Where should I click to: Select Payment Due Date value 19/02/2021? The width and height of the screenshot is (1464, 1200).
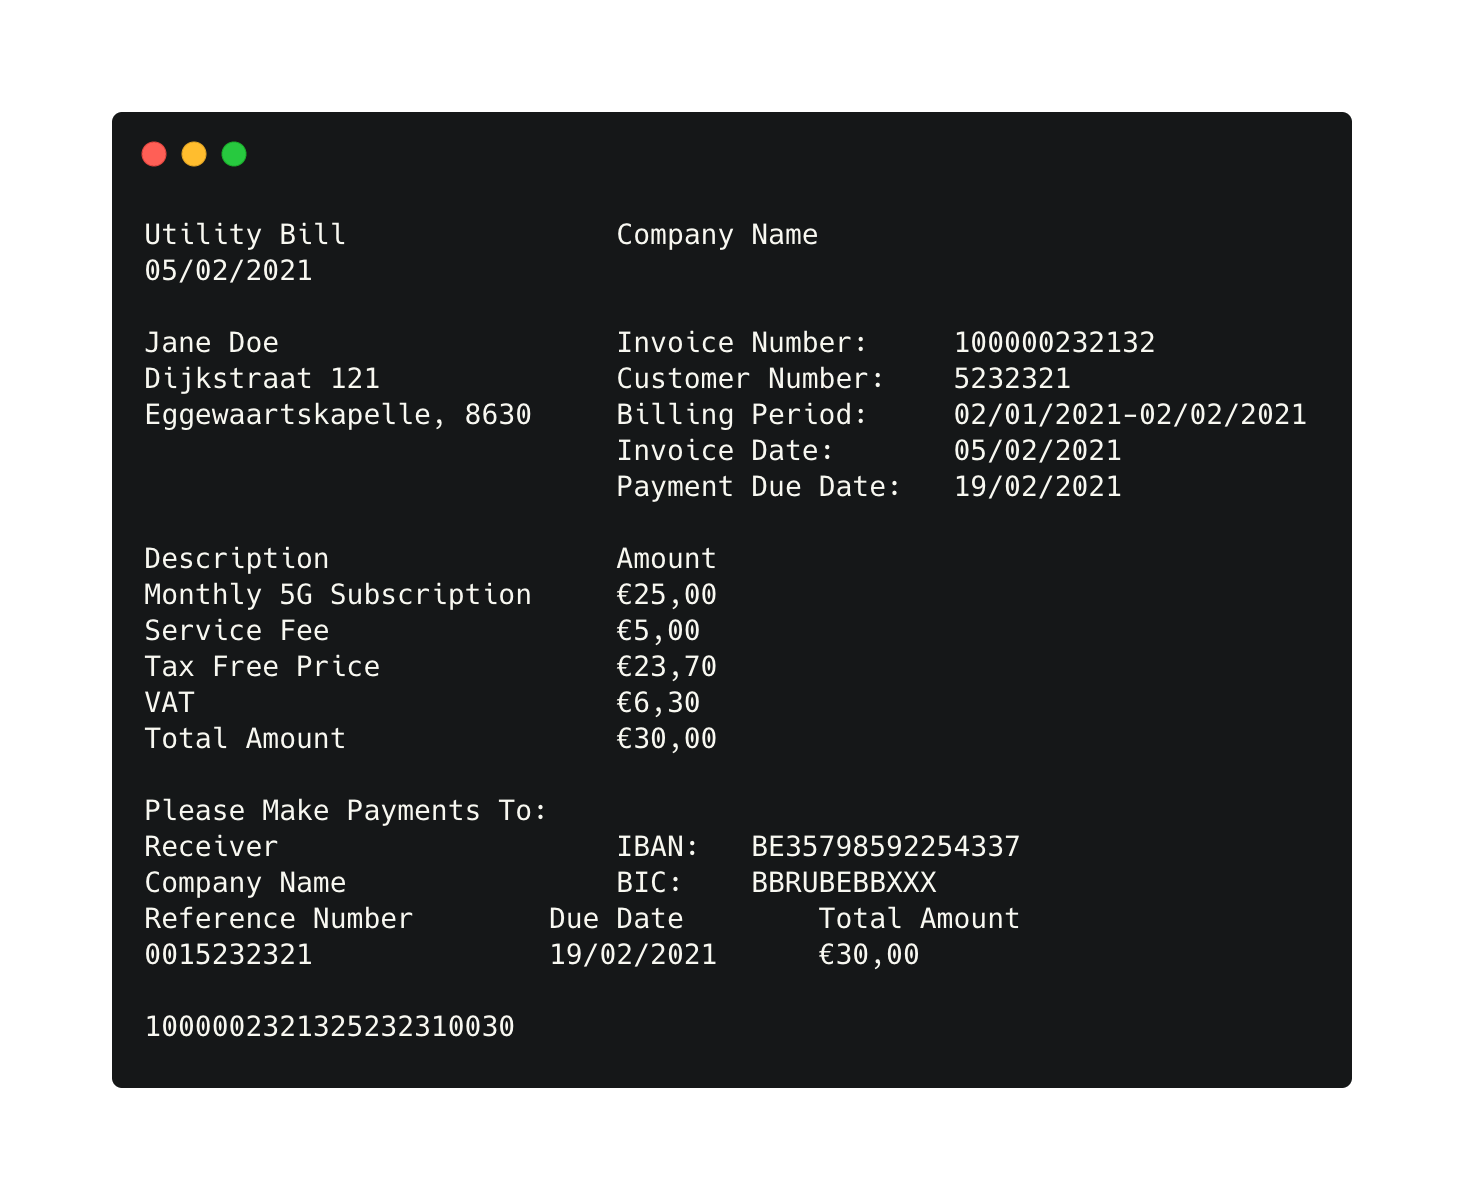(x=1037, y=486)
